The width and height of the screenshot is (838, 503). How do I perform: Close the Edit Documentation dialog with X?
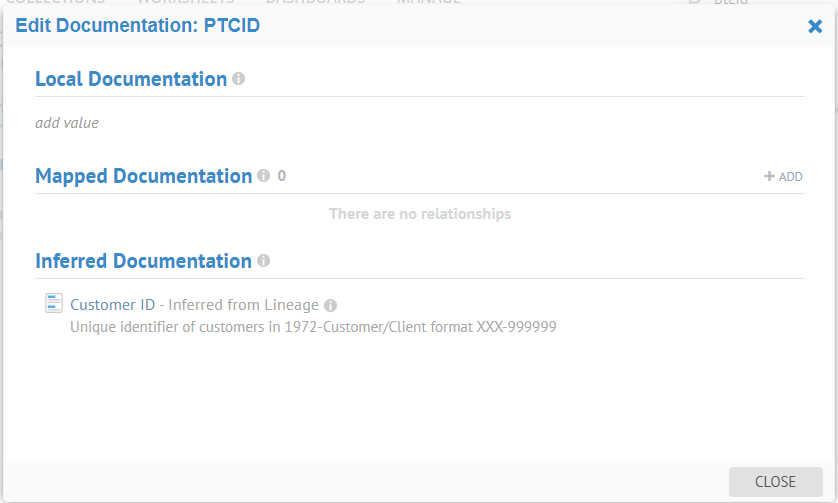click(x=815, y=27)
